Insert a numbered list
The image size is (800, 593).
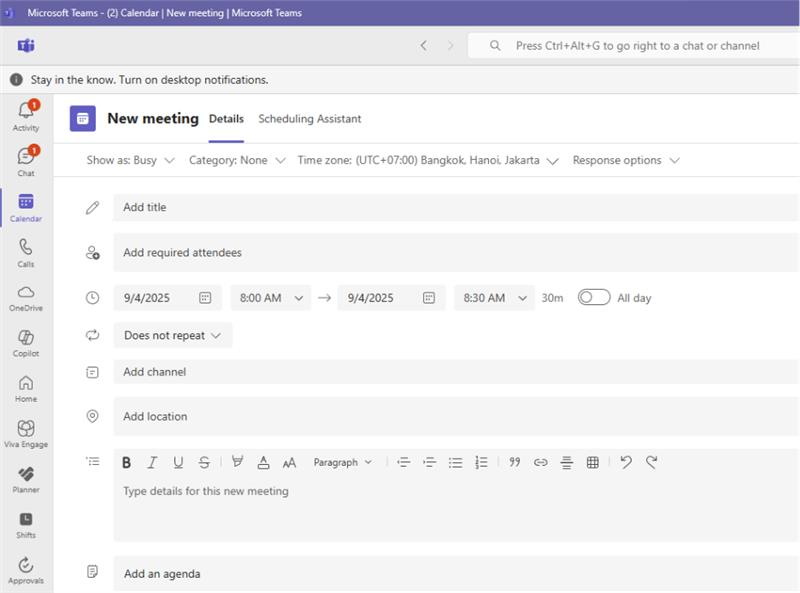(x=481, y=462)
